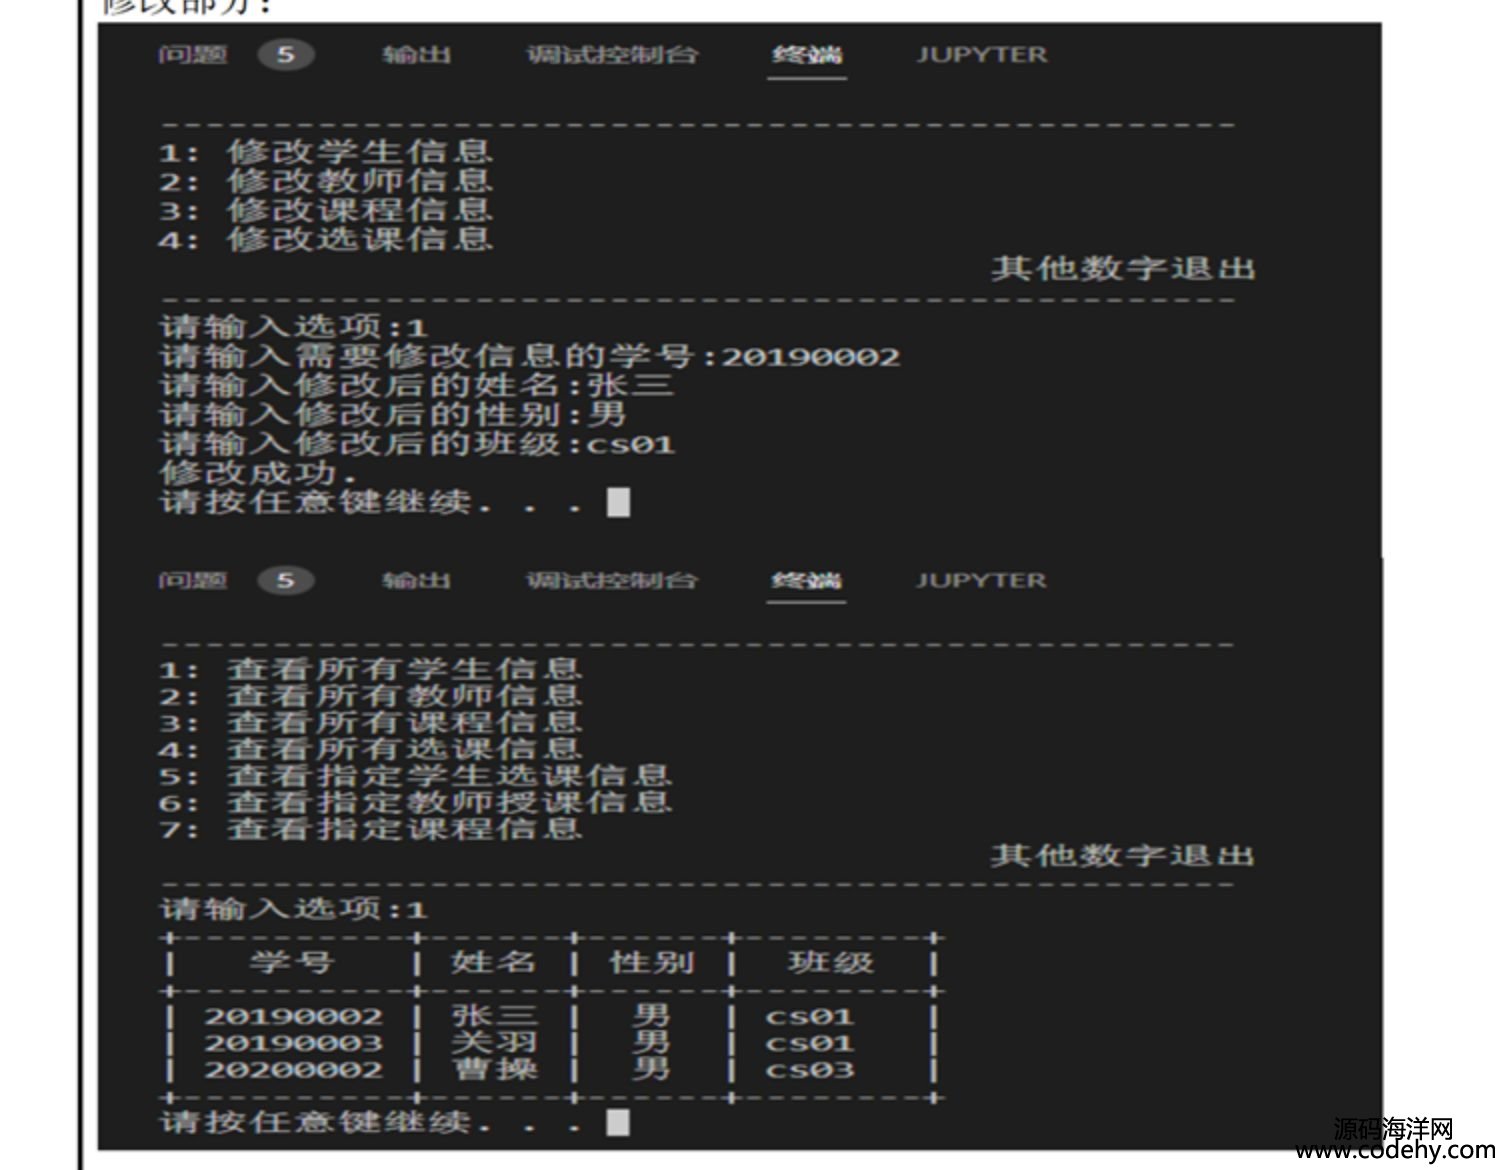
Task: Open the 问题 tab in the upper panel
Action: click(192, 54)
